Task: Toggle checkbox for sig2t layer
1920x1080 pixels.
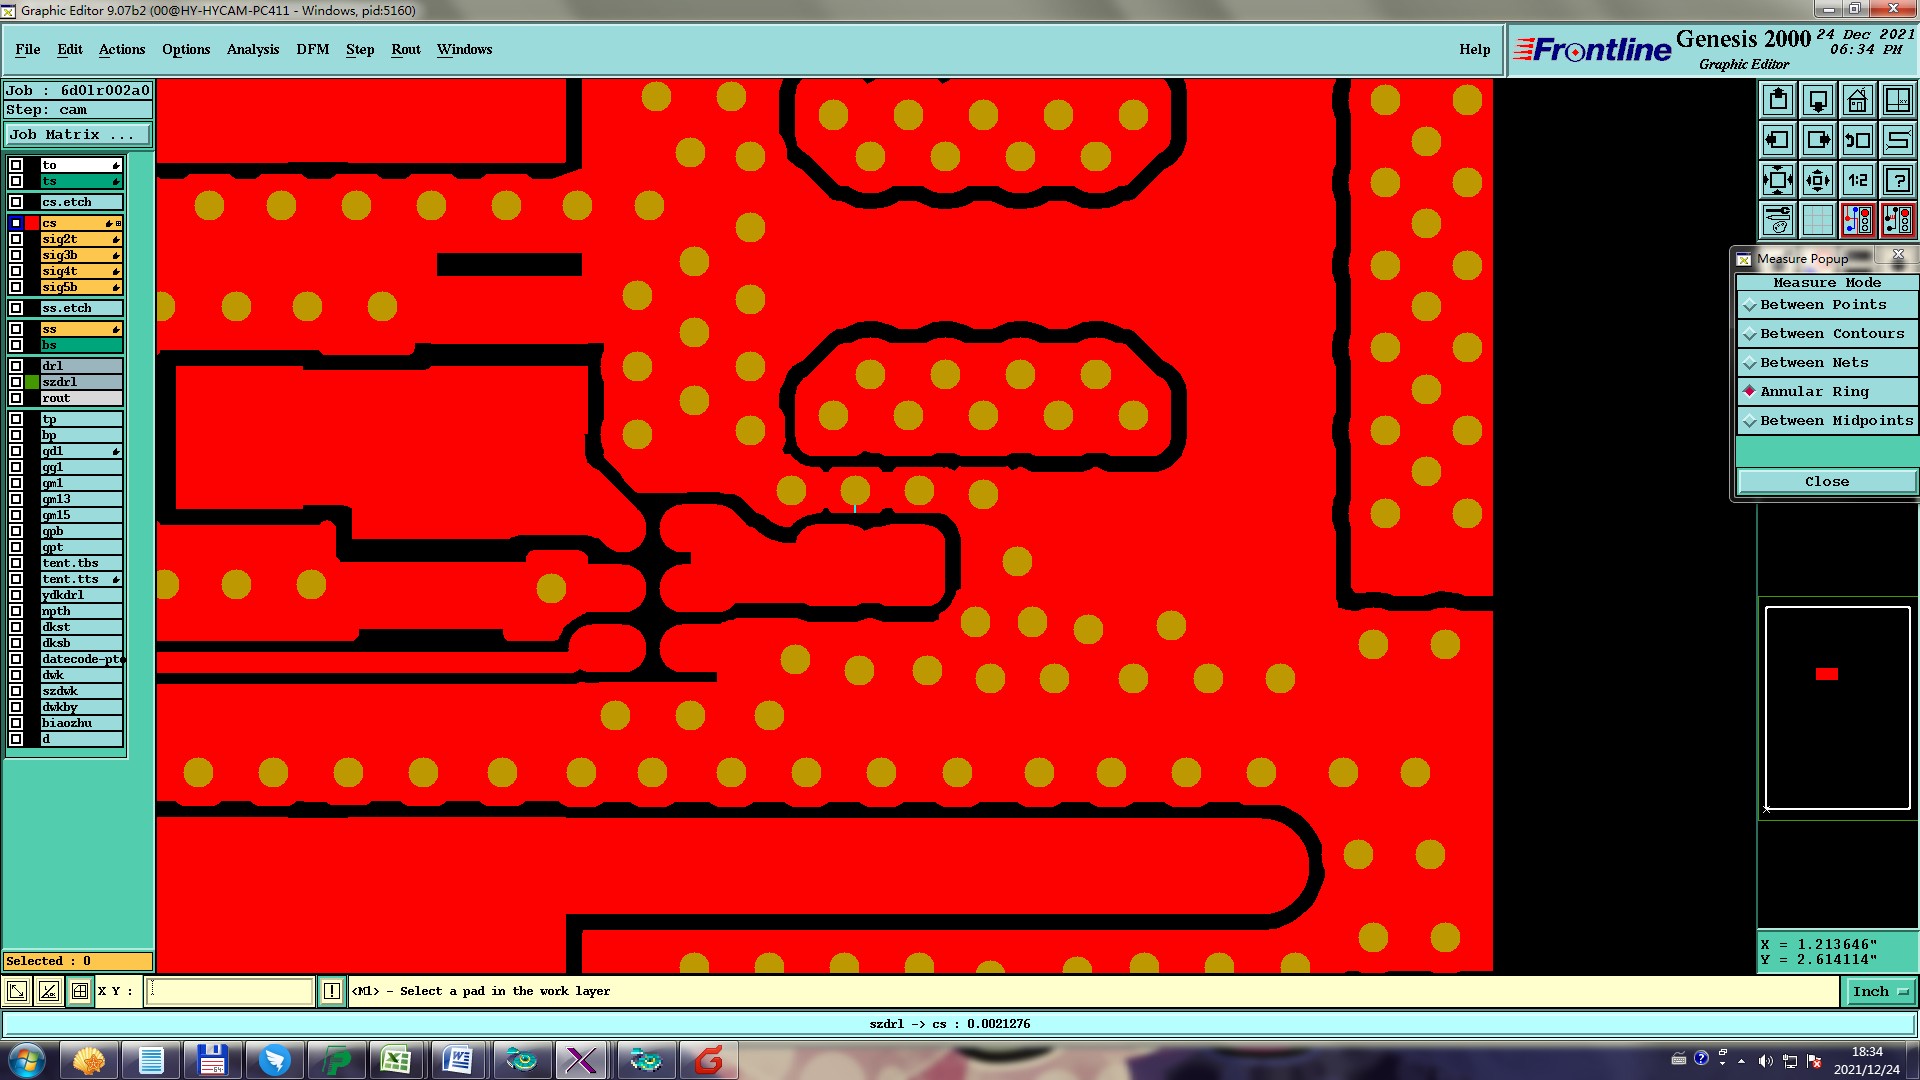Action: [x=16, y=239]
